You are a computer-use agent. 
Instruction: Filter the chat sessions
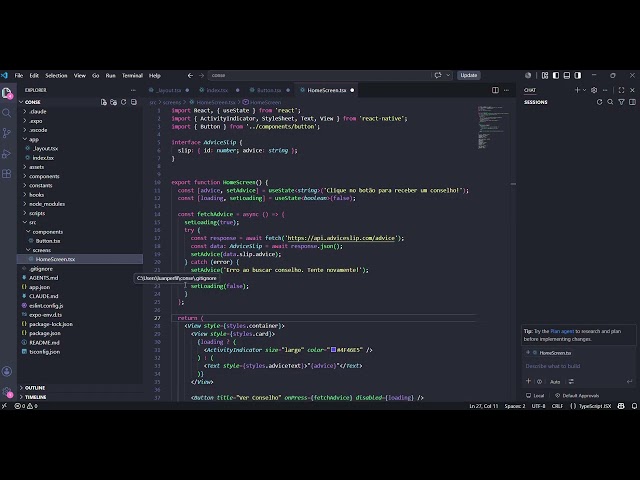(621, 102)
